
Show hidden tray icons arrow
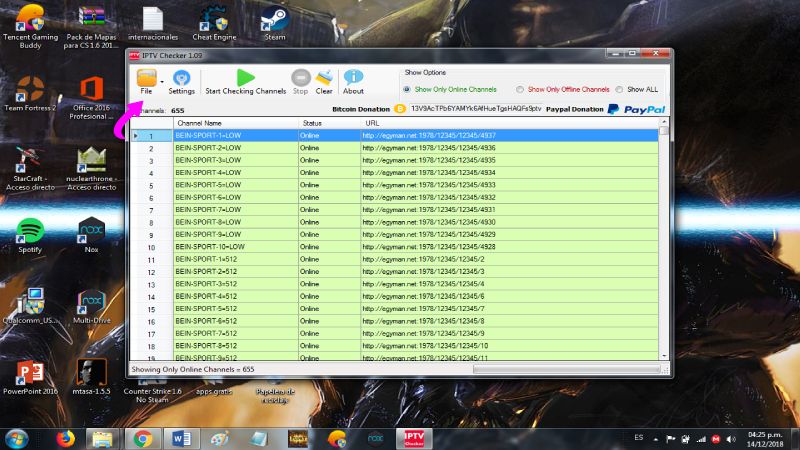656,439
